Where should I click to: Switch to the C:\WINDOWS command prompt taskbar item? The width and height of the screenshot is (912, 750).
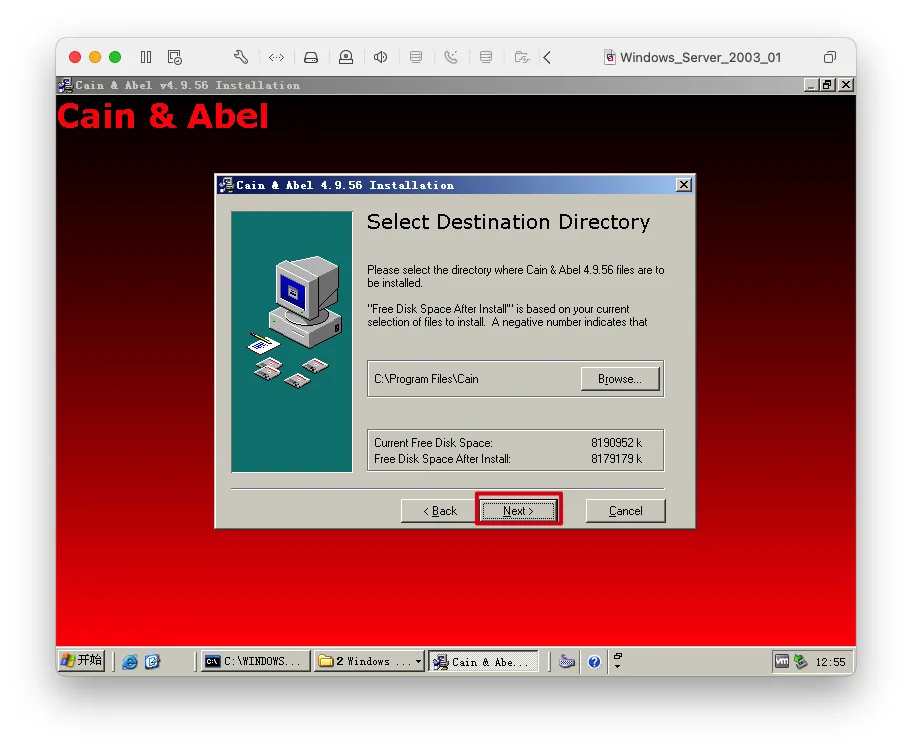pyautogui.click(x=255, y=662)
